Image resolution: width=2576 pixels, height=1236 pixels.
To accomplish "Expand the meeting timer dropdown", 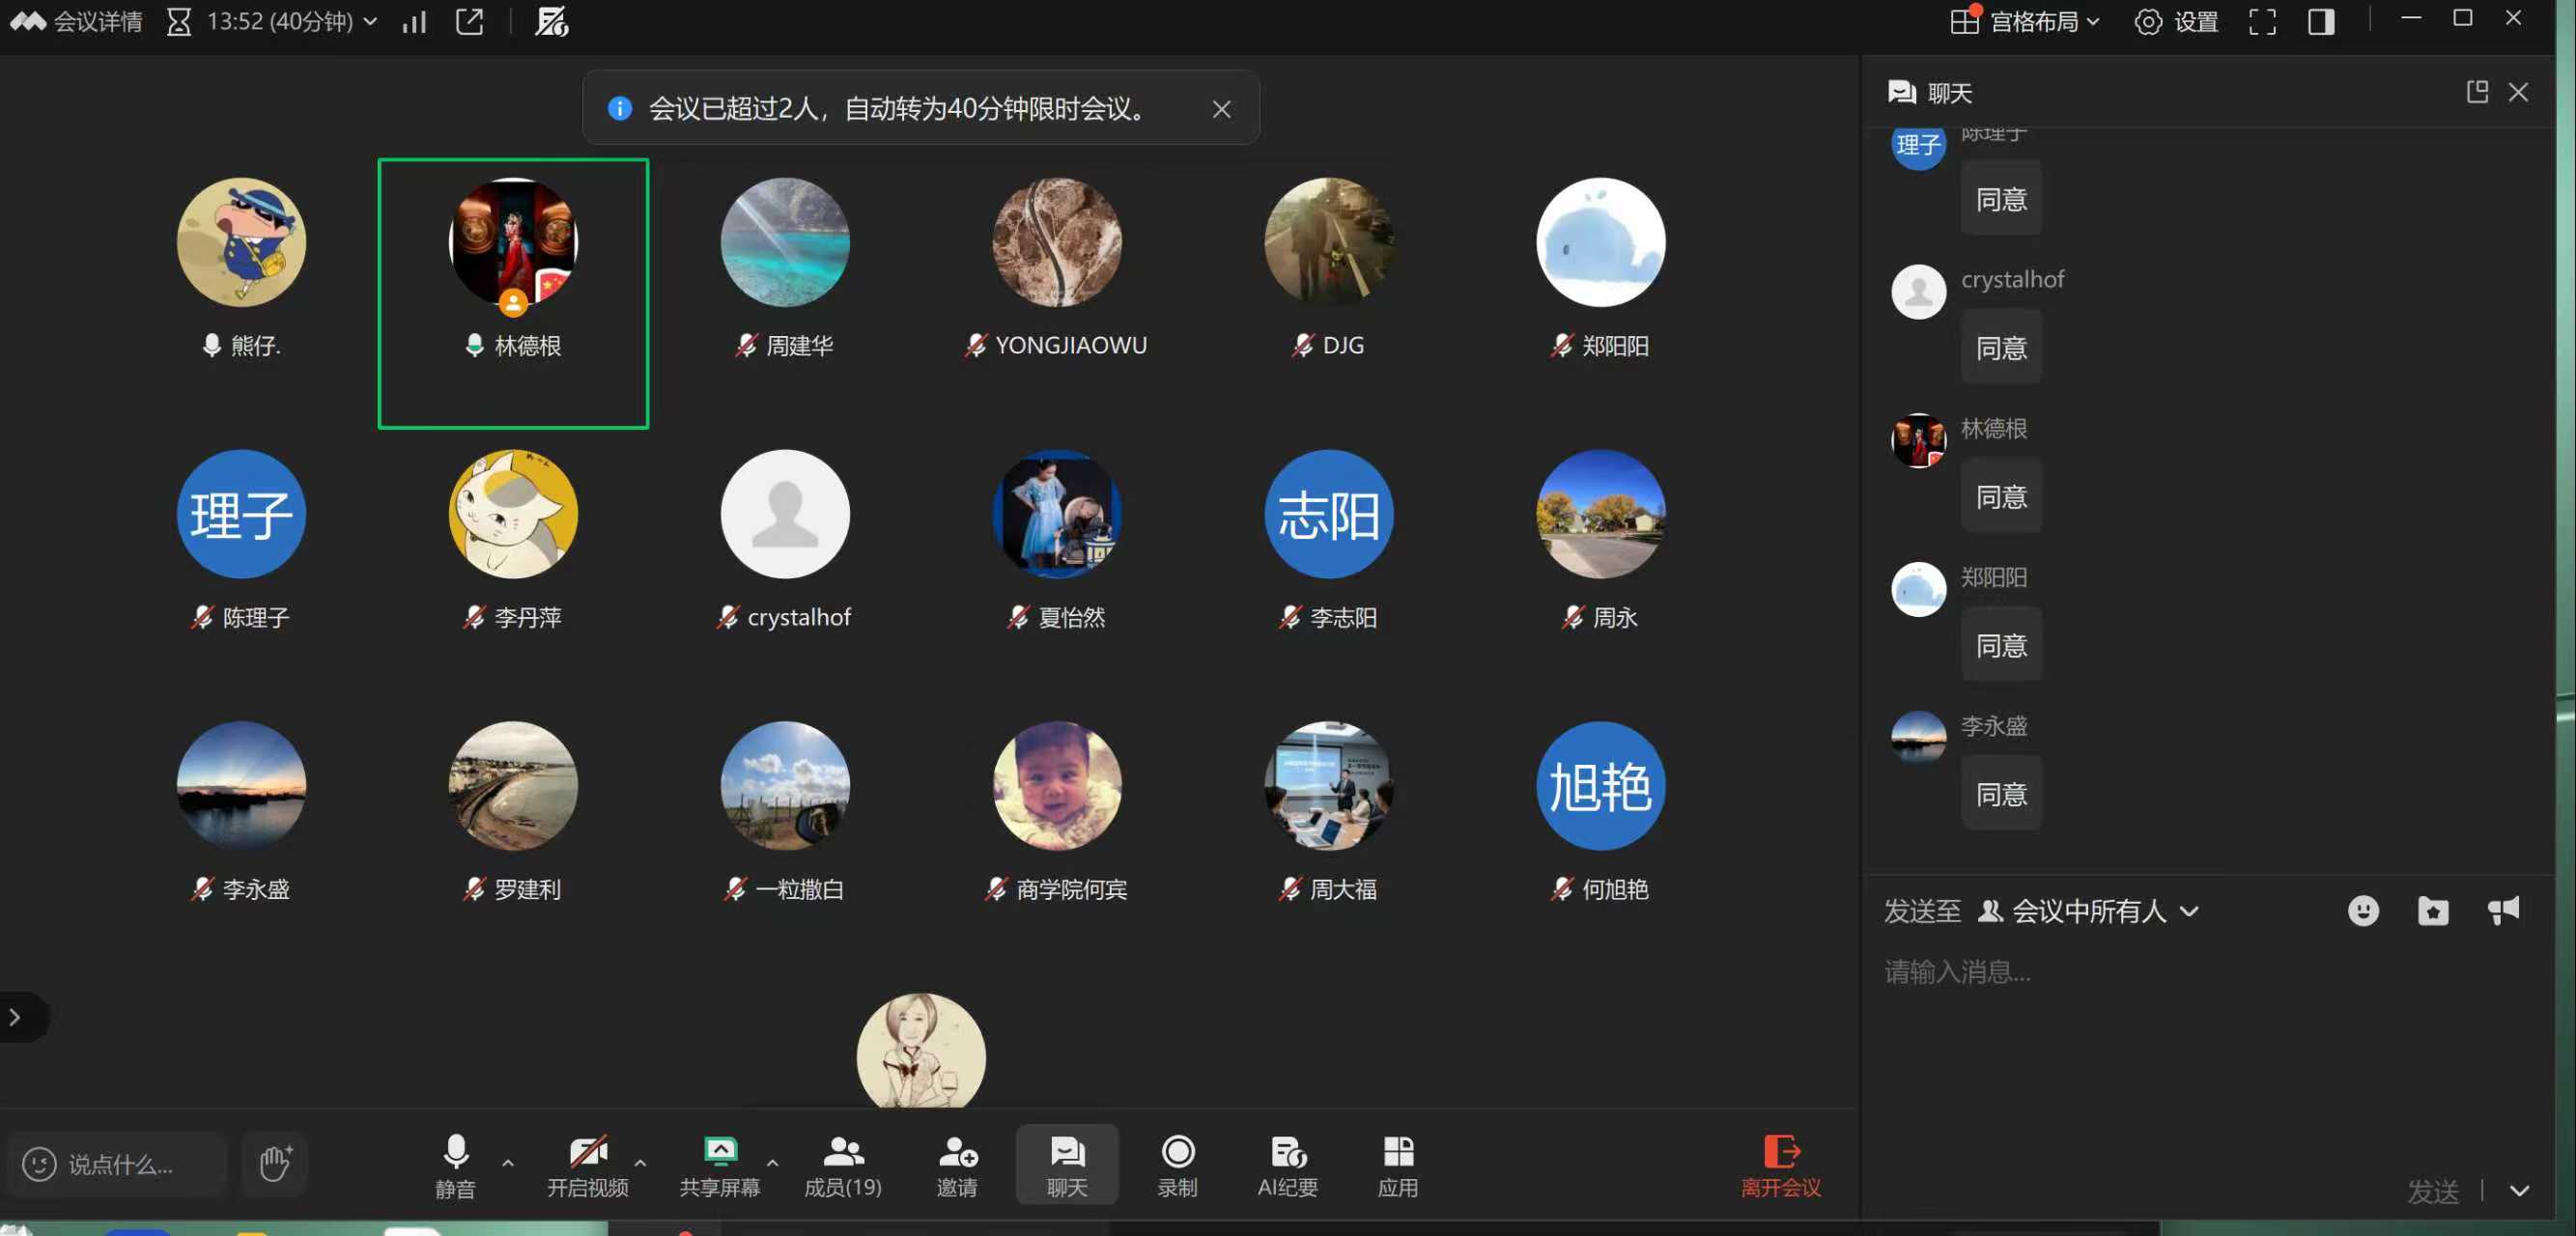I will (371, 21).
